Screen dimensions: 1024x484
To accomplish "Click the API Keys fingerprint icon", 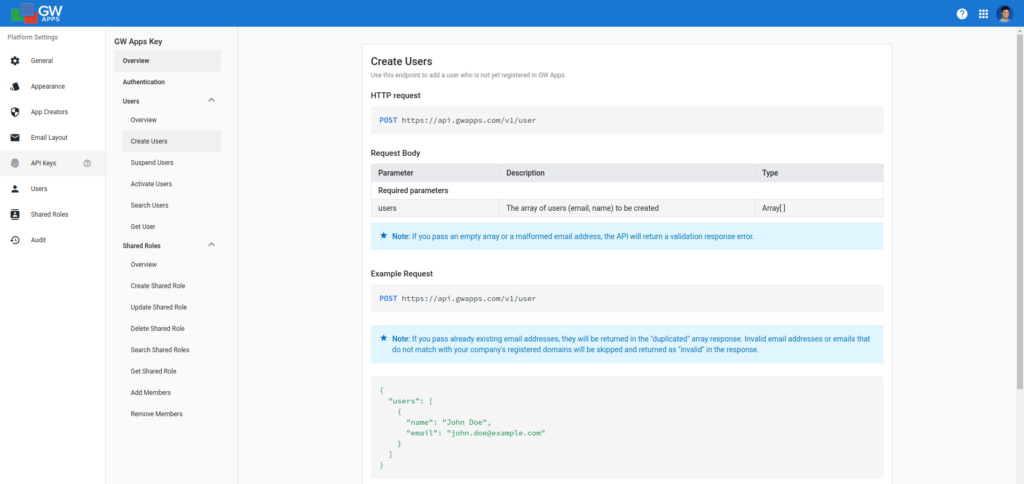I will [15, 163].
